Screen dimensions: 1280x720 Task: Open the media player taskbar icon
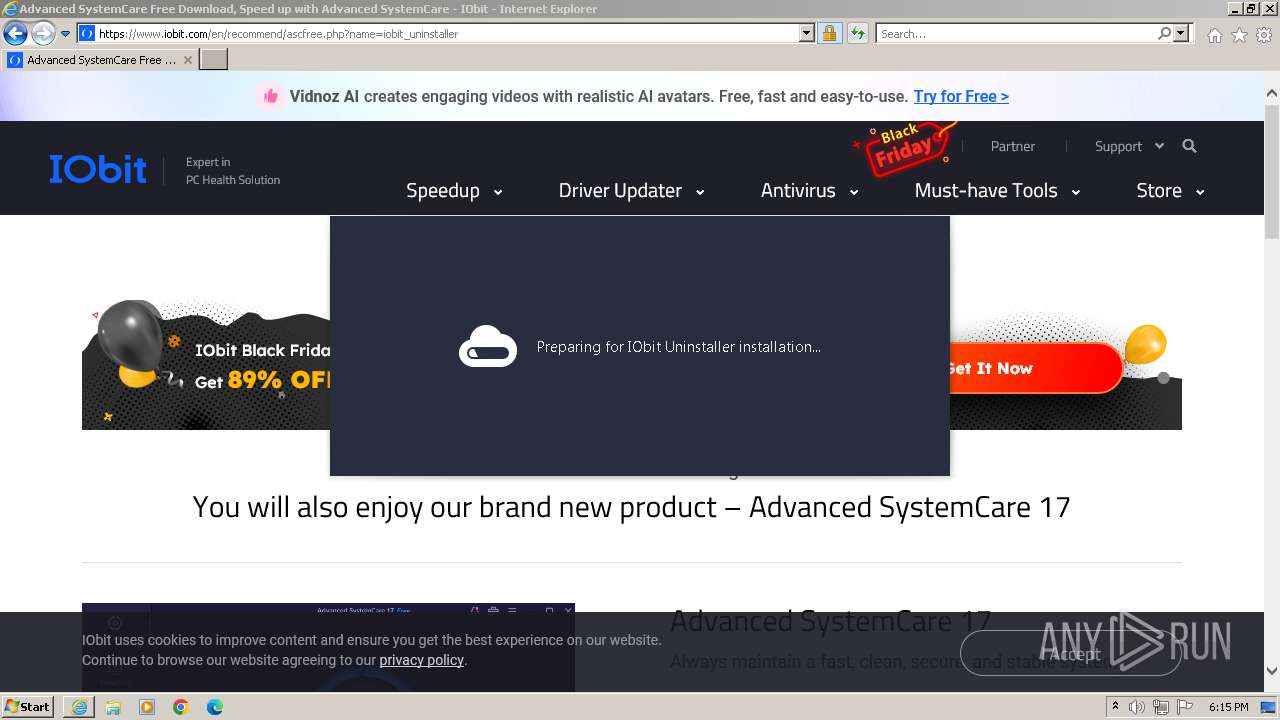click(x=147, y=707)
